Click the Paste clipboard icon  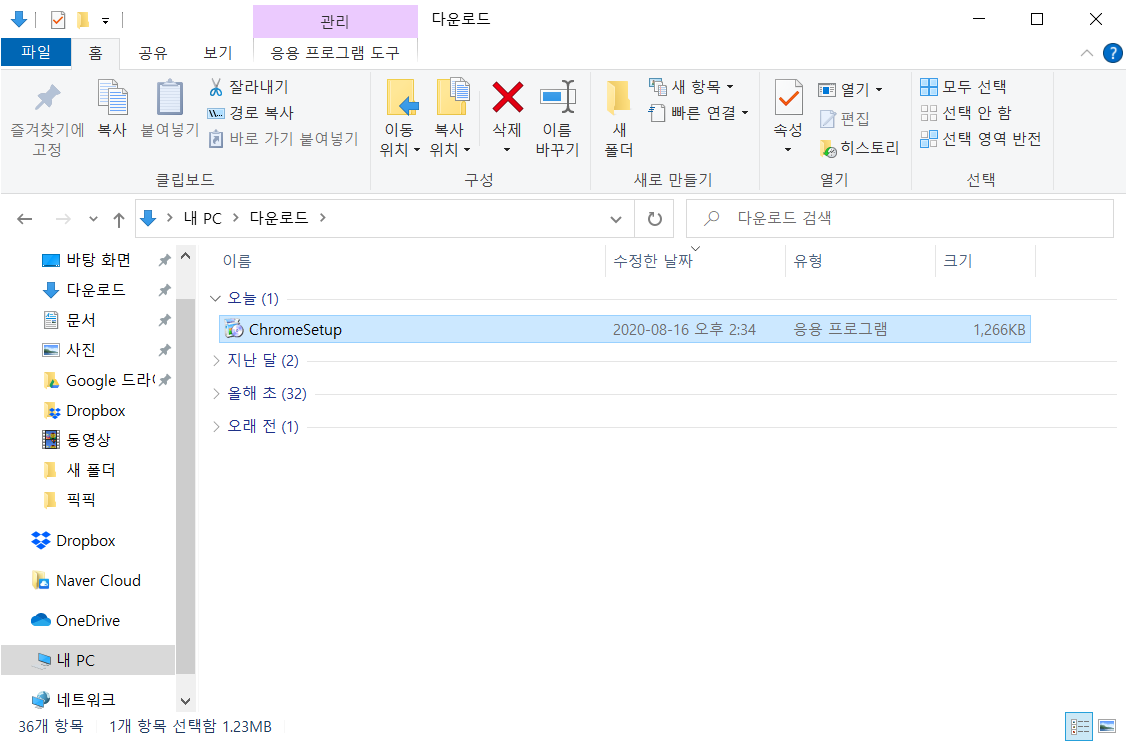170,98
